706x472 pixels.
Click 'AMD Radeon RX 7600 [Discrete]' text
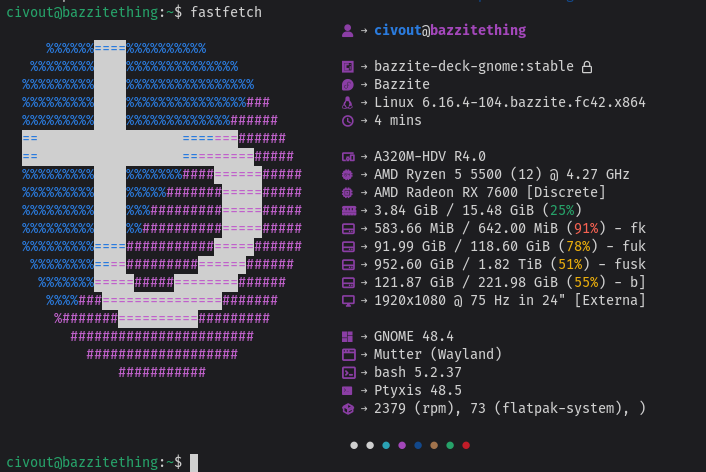tap(490, 192)
